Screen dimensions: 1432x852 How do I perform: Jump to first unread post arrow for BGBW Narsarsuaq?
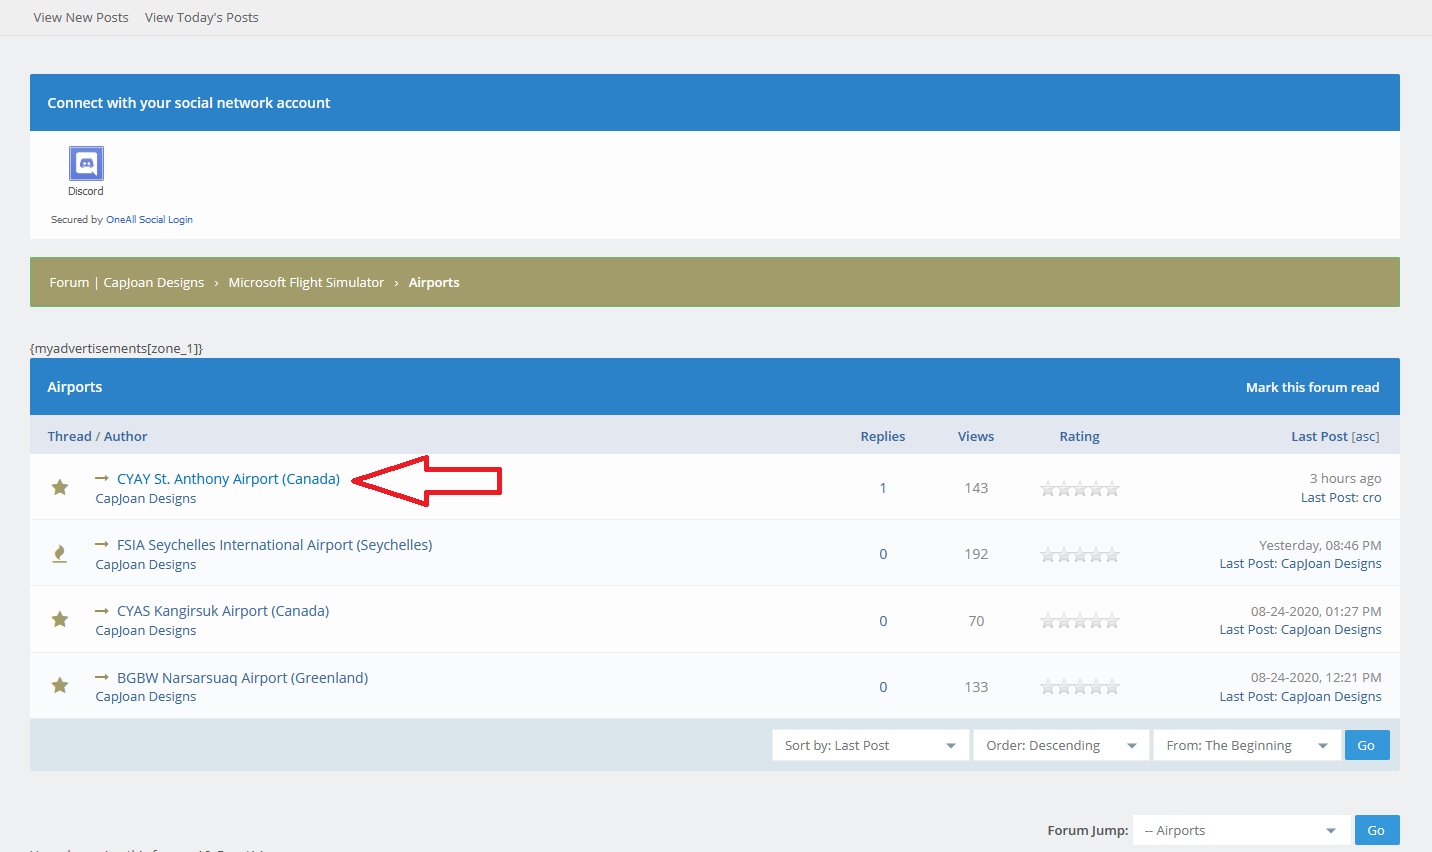pyautogui.click(x=102, y=677)
